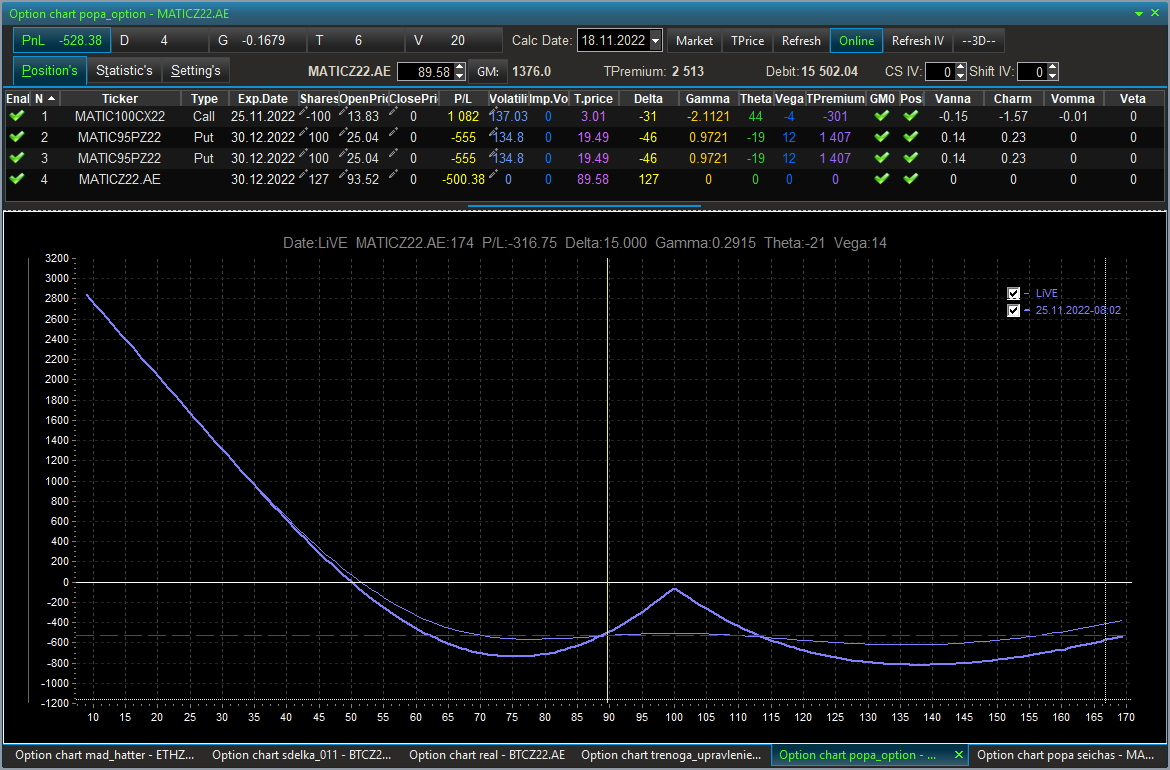
Task: Open the Calc Date dropdown
Action: pyautogui.click(x=655, y=40)
